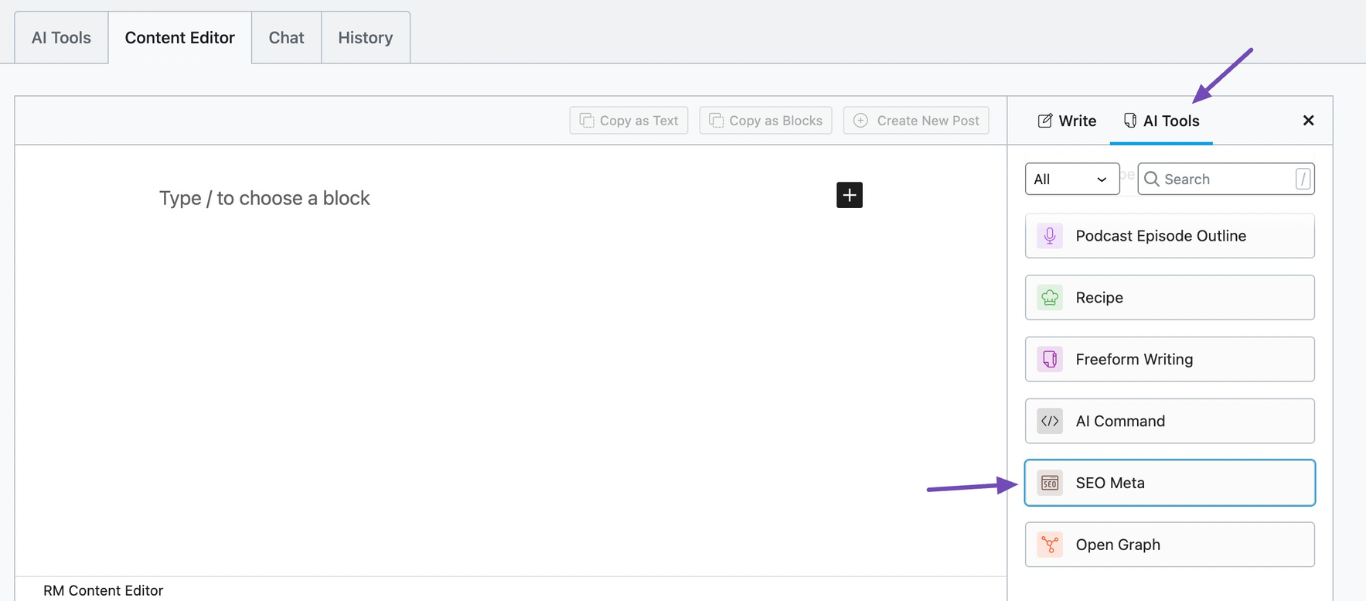1366x601 pixels.
Task: Click the black plus add block icon
Action: click(x=849, y=195)
